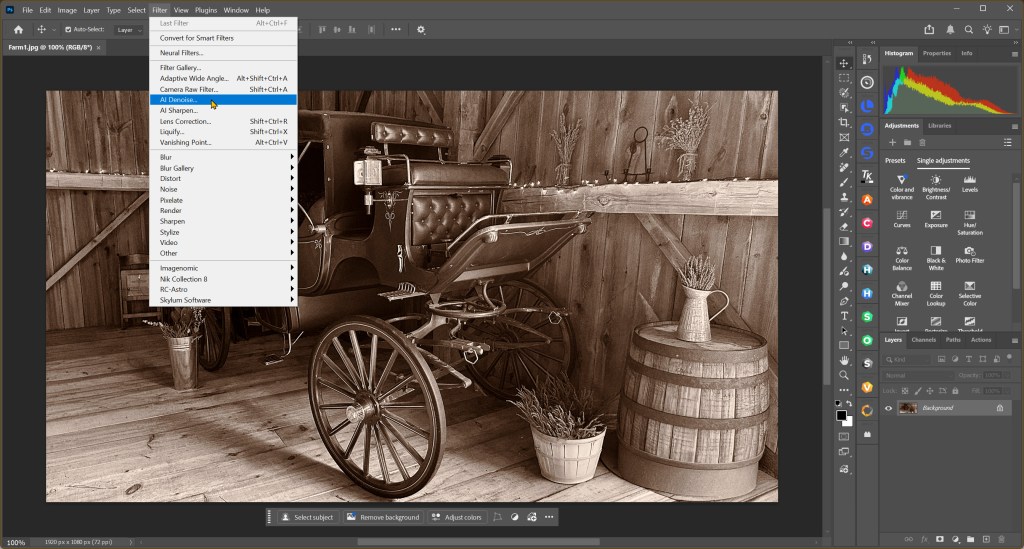Click the delete layer trash icon
This screenshot has width=1024, height=549.
click(x=1002, y=540)
